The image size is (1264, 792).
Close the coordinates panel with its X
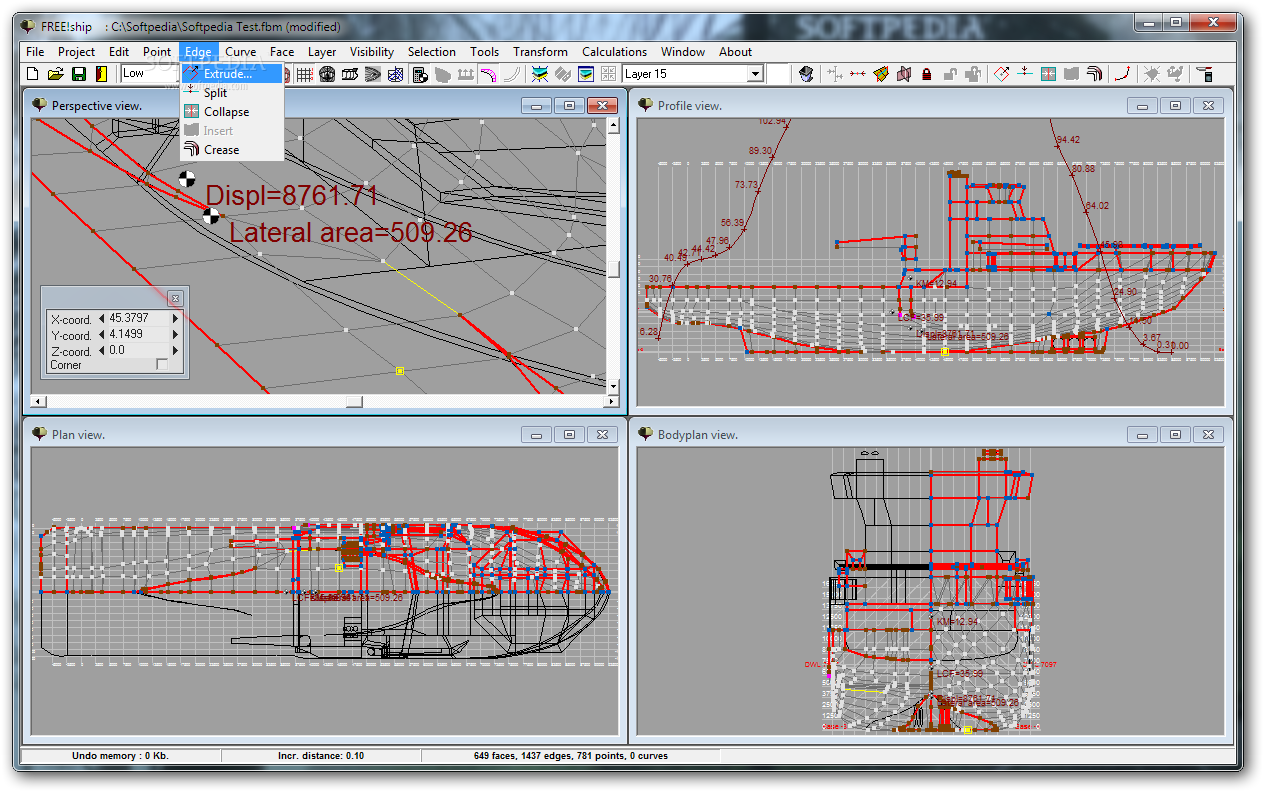(x=175, y=298)
